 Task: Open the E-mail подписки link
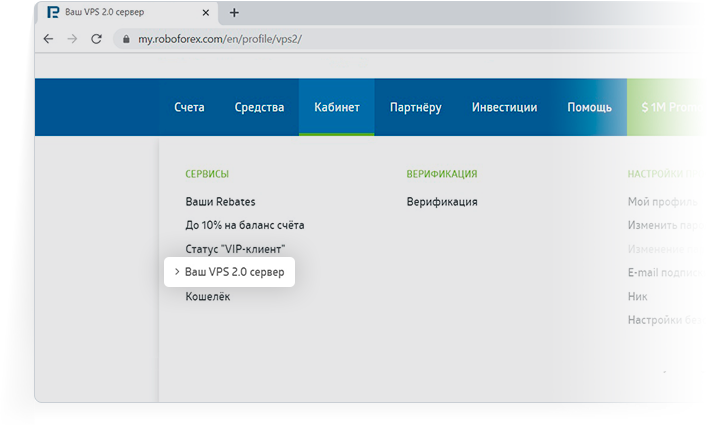(x=664, y=272)
